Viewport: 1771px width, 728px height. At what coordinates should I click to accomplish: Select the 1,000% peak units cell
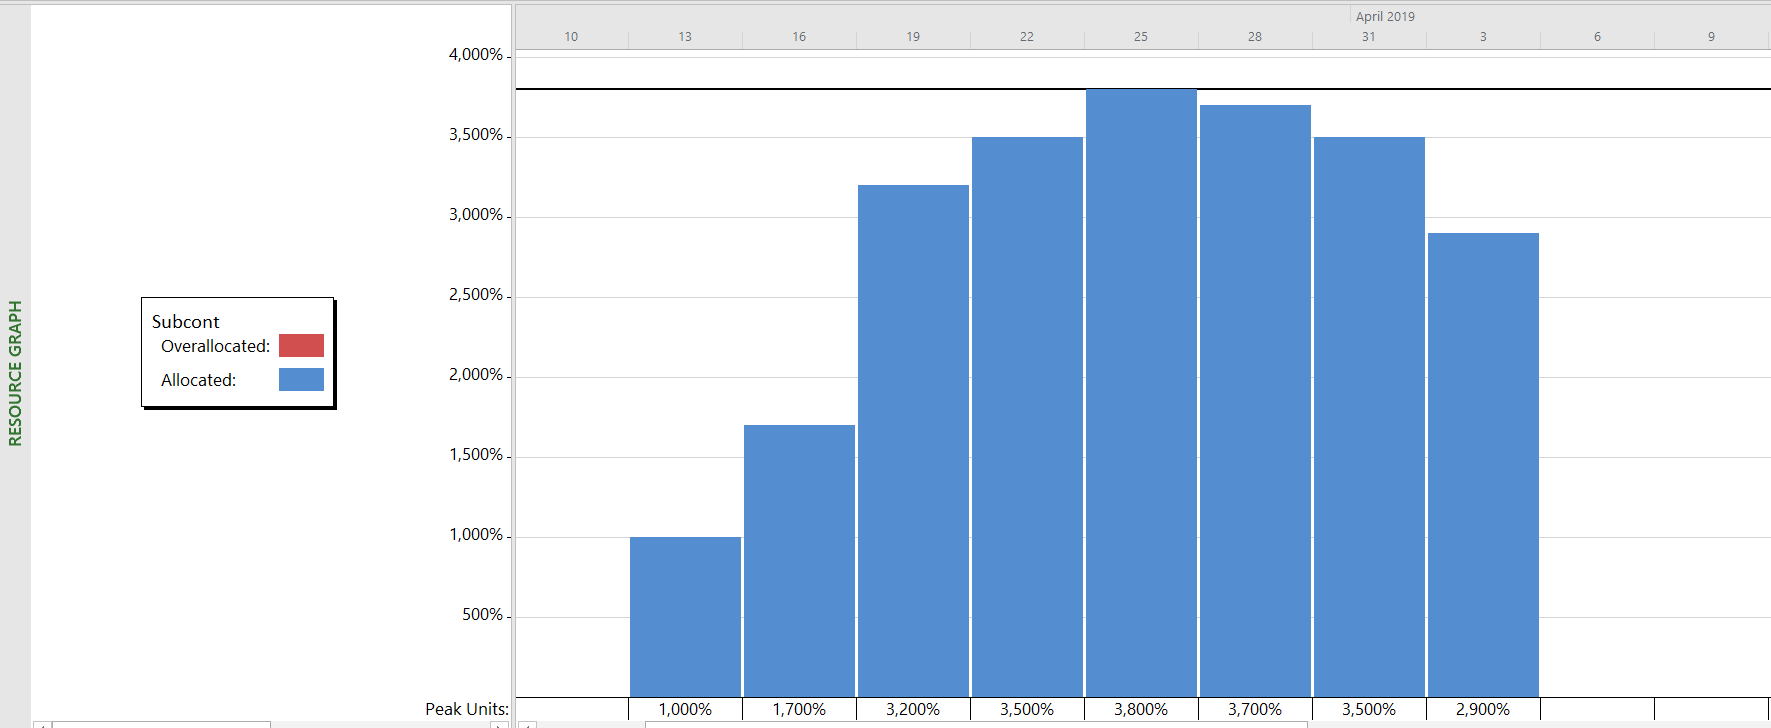pyautogui.click(x=685, y=709)
